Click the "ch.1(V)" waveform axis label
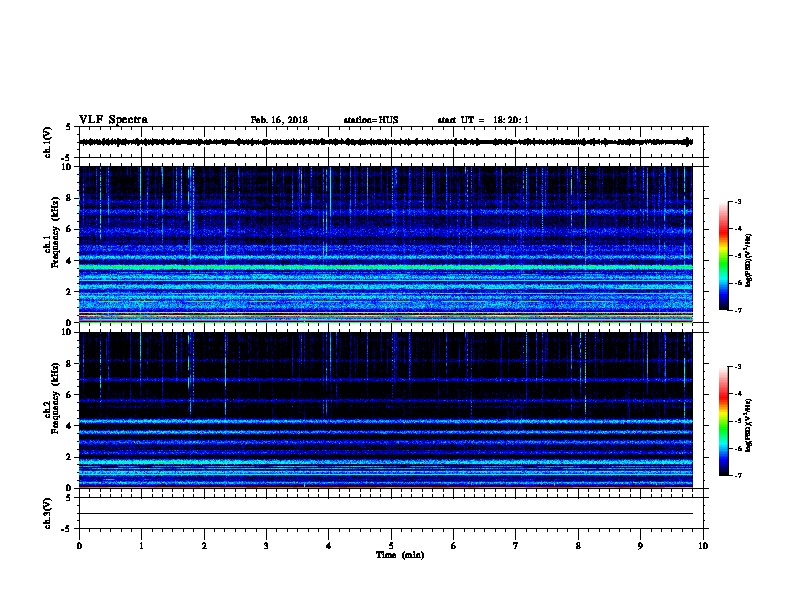This screenshot has height=612, width=792. (47, 142)
